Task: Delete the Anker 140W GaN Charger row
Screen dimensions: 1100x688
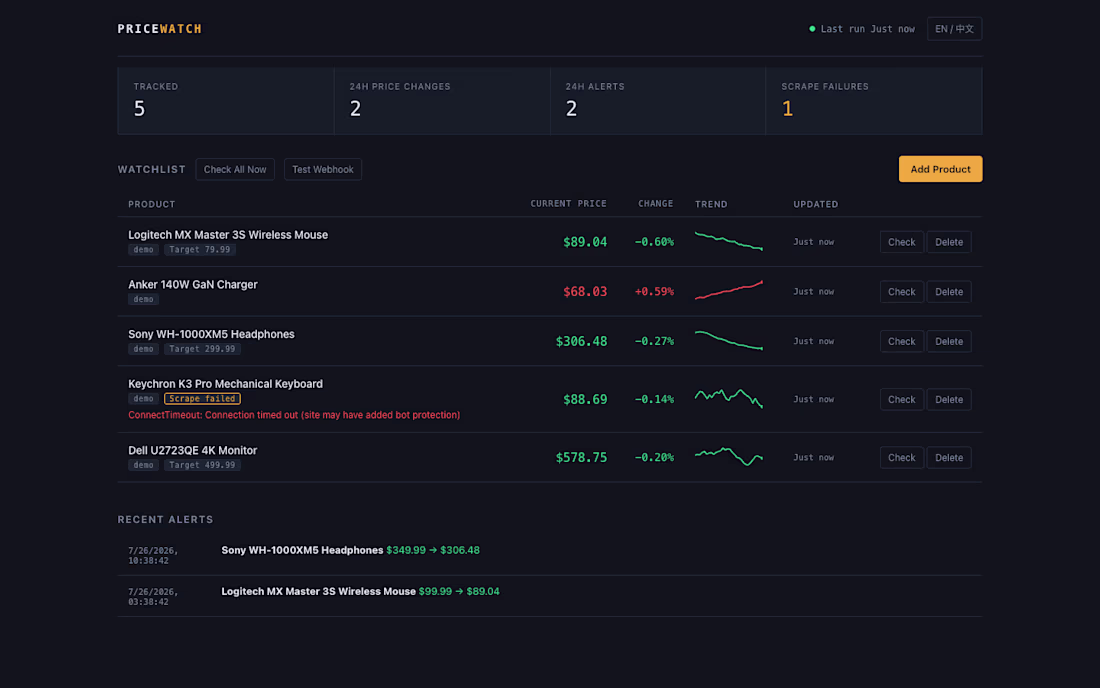Action: tap(948, 292)
